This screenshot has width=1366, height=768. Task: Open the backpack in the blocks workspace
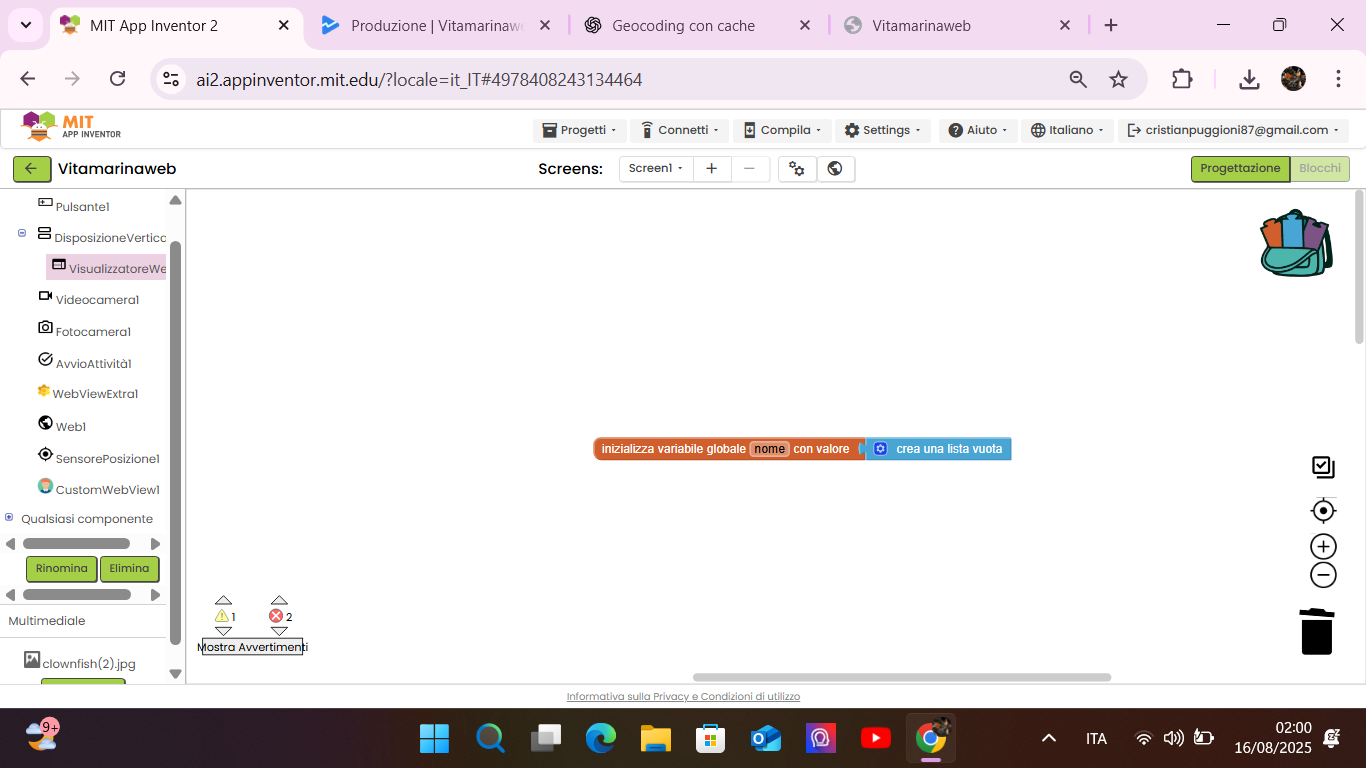click(x=1296, y=243)
